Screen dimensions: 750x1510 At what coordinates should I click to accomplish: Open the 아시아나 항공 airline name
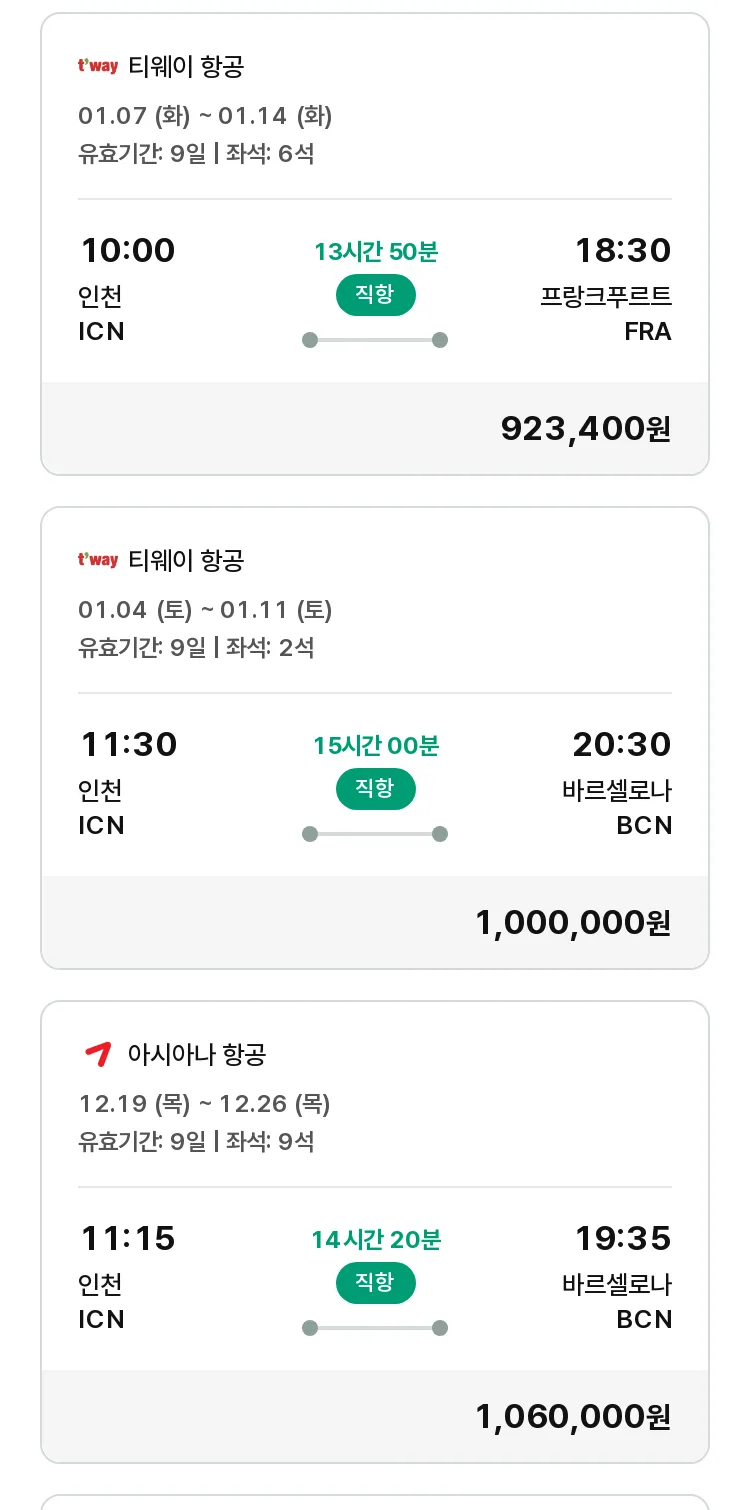pyautogui.click(x=197, y=1054)
